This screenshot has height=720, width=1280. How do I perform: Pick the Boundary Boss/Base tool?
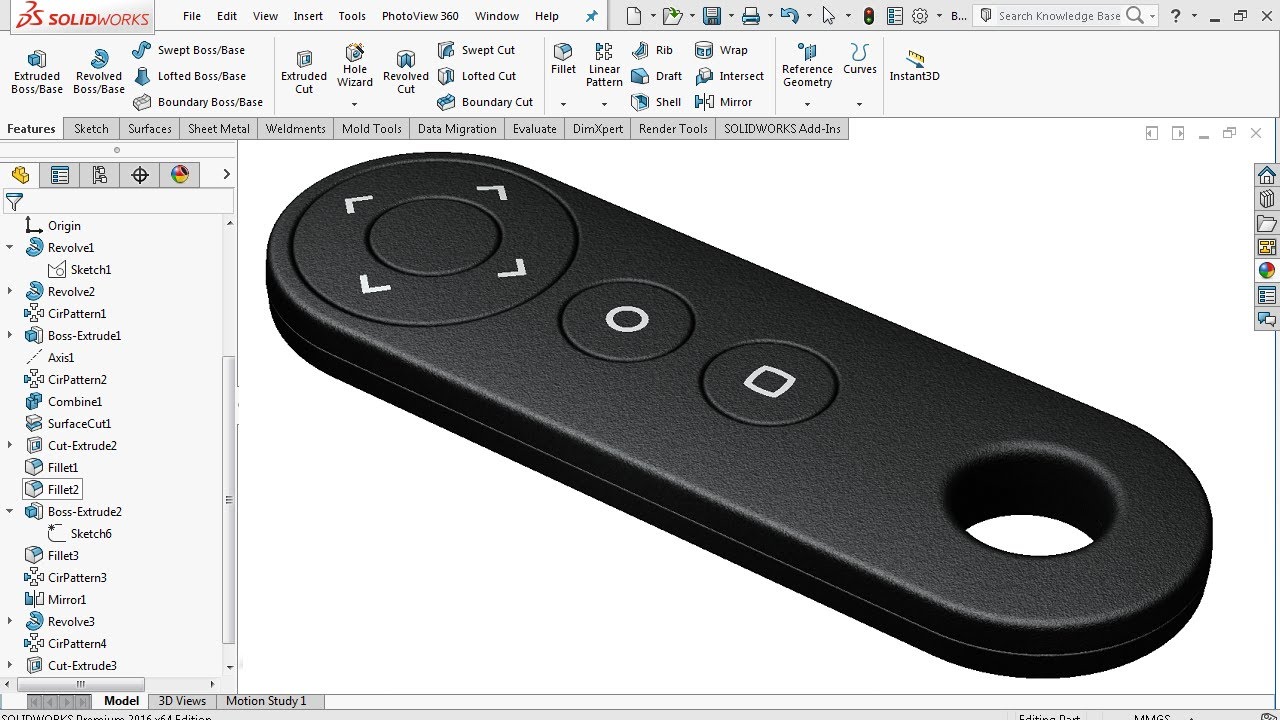pos(197,102)
